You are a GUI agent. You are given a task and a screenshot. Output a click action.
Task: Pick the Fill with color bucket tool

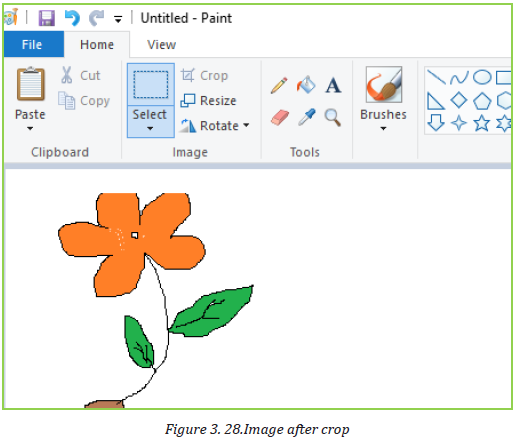(306, 85)
